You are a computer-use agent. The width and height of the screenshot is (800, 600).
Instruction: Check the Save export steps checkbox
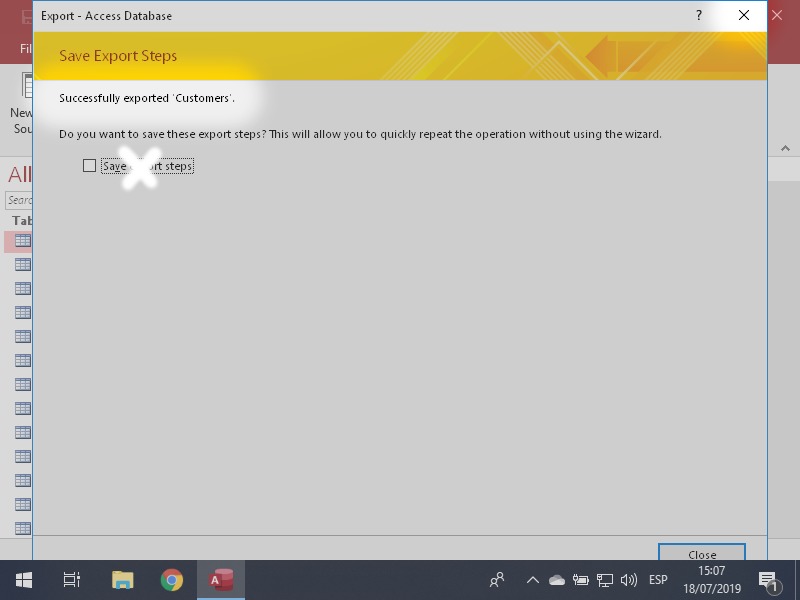tap(90, 166)
